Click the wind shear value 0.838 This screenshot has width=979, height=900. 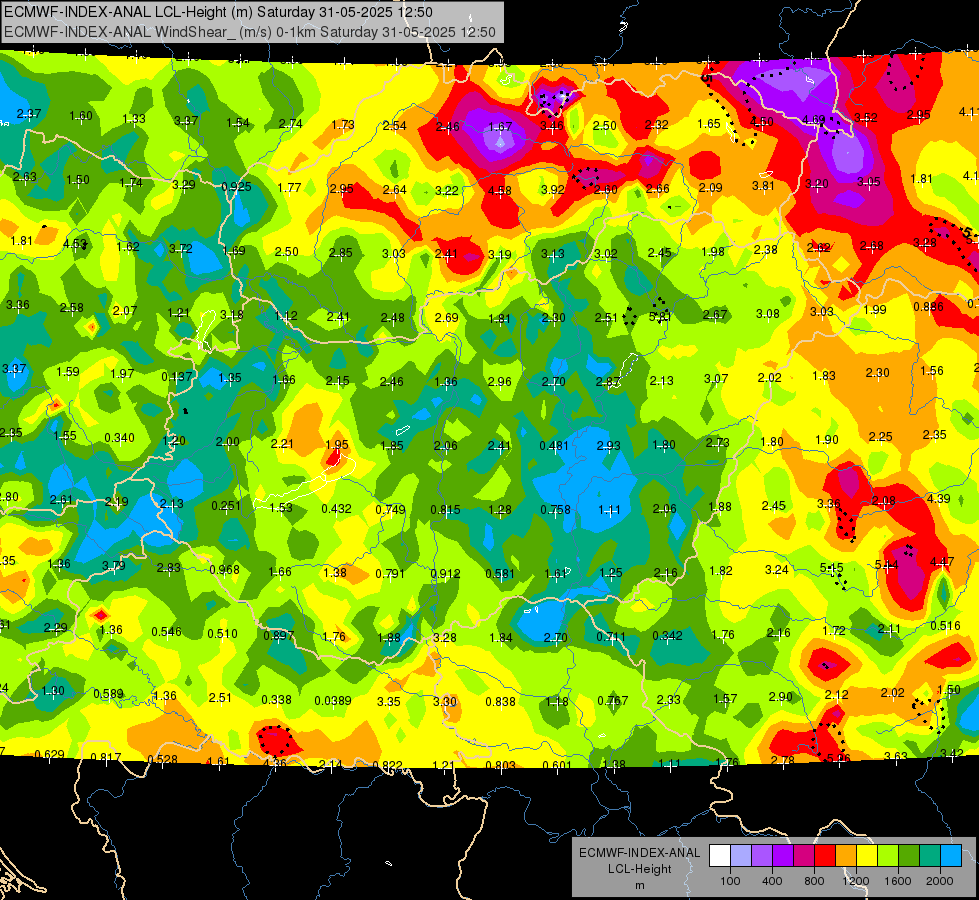pos(501,702)
